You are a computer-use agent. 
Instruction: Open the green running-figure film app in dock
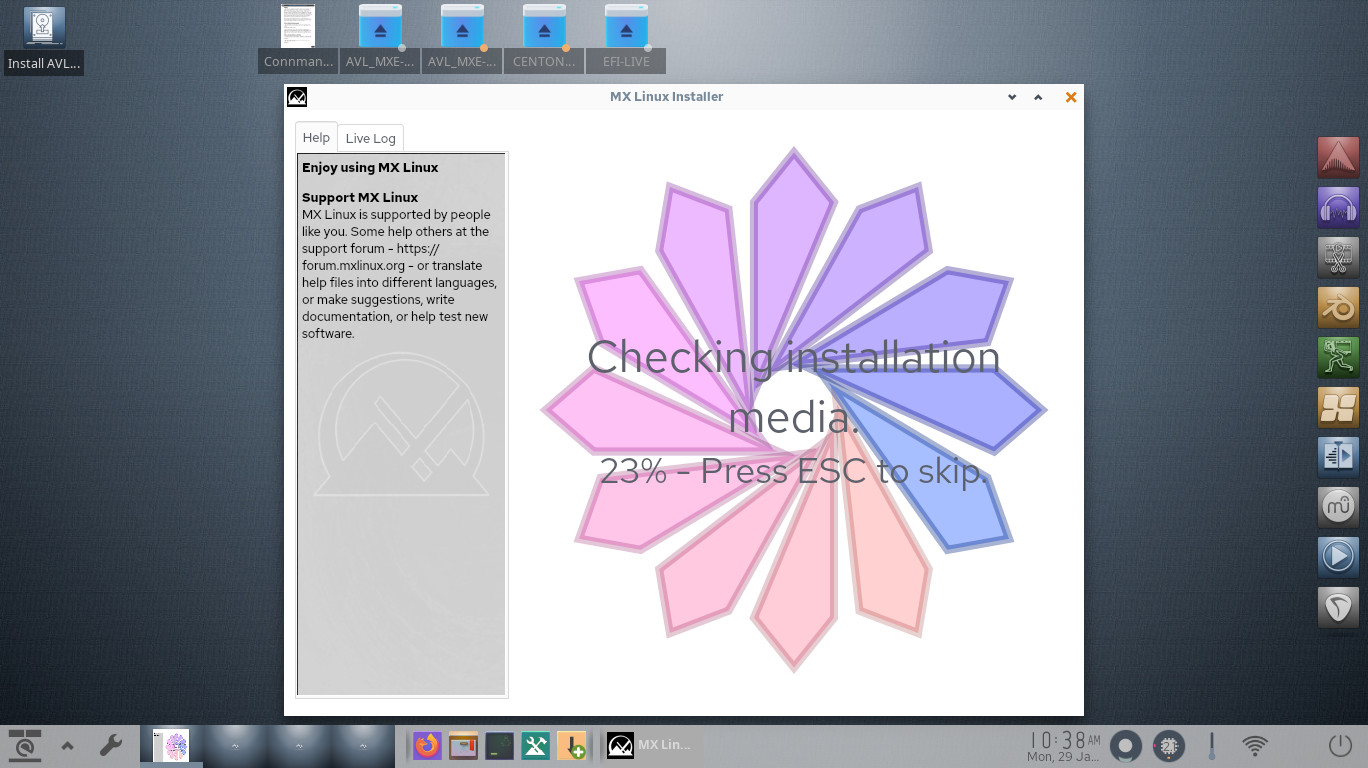[1338, 357]
